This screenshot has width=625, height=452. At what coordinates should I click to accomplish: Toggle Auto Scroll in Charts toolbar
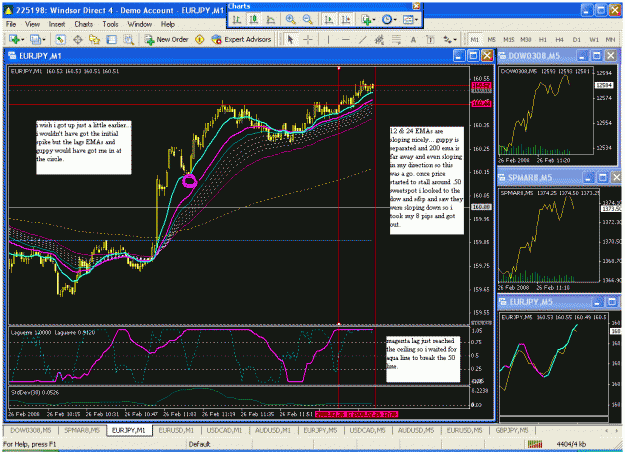pos(329,19)
